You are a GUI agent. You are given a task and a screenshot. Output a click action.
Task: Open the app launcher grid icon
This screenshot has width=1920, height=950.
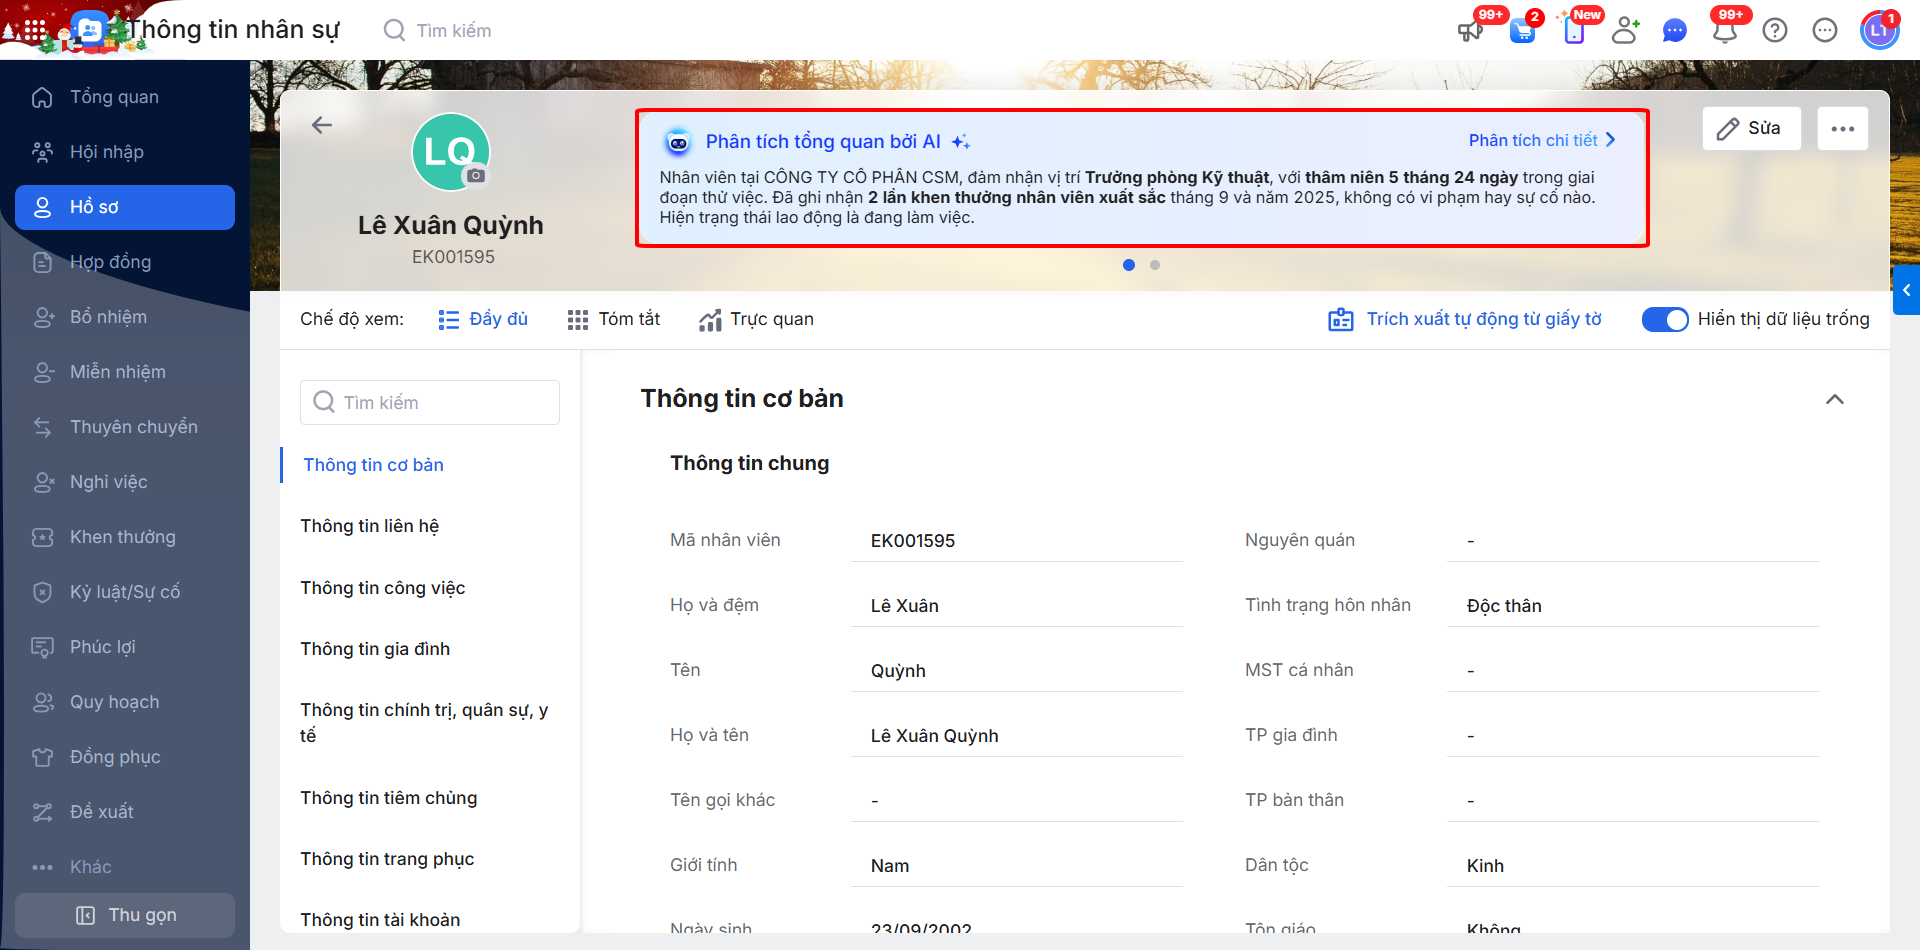coord(34,30)
